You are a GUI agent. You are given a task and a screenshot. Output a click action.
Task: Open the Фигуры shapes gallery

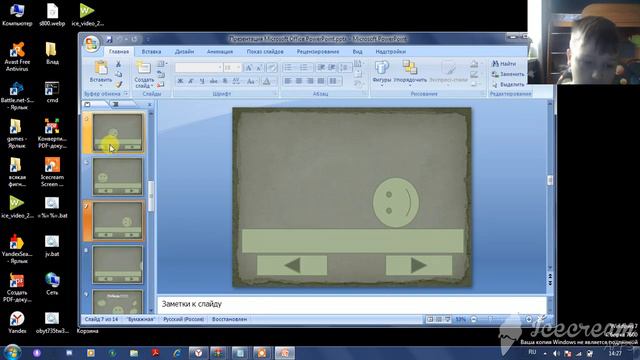(x=382, y=73)
